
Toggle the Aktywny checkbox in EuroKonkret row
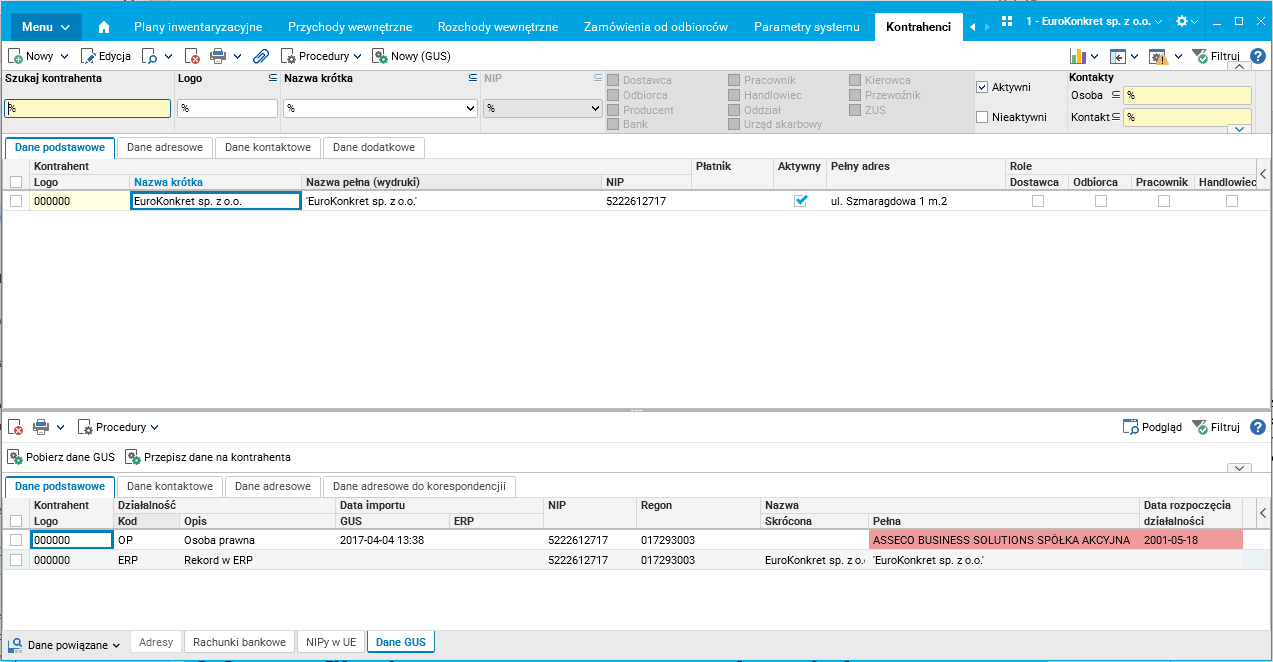tap(800, 201)
